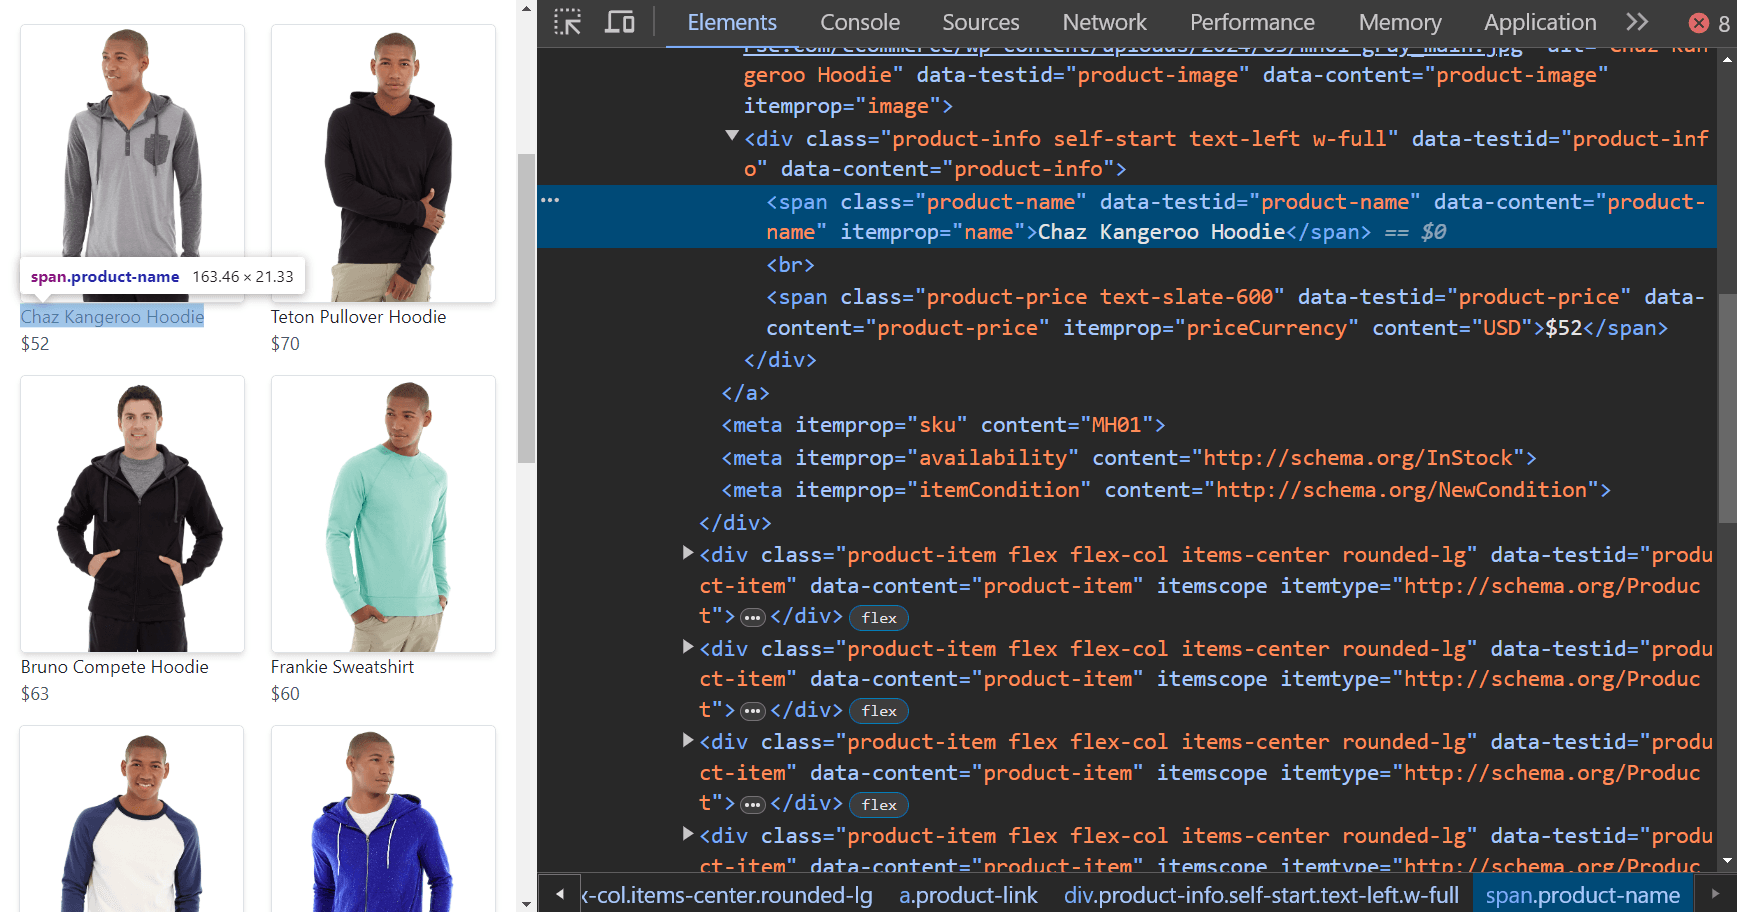Click the Chaz Kangeroo Hoodie gray image
The image size is (1737, 912).
tap(132, 163)
